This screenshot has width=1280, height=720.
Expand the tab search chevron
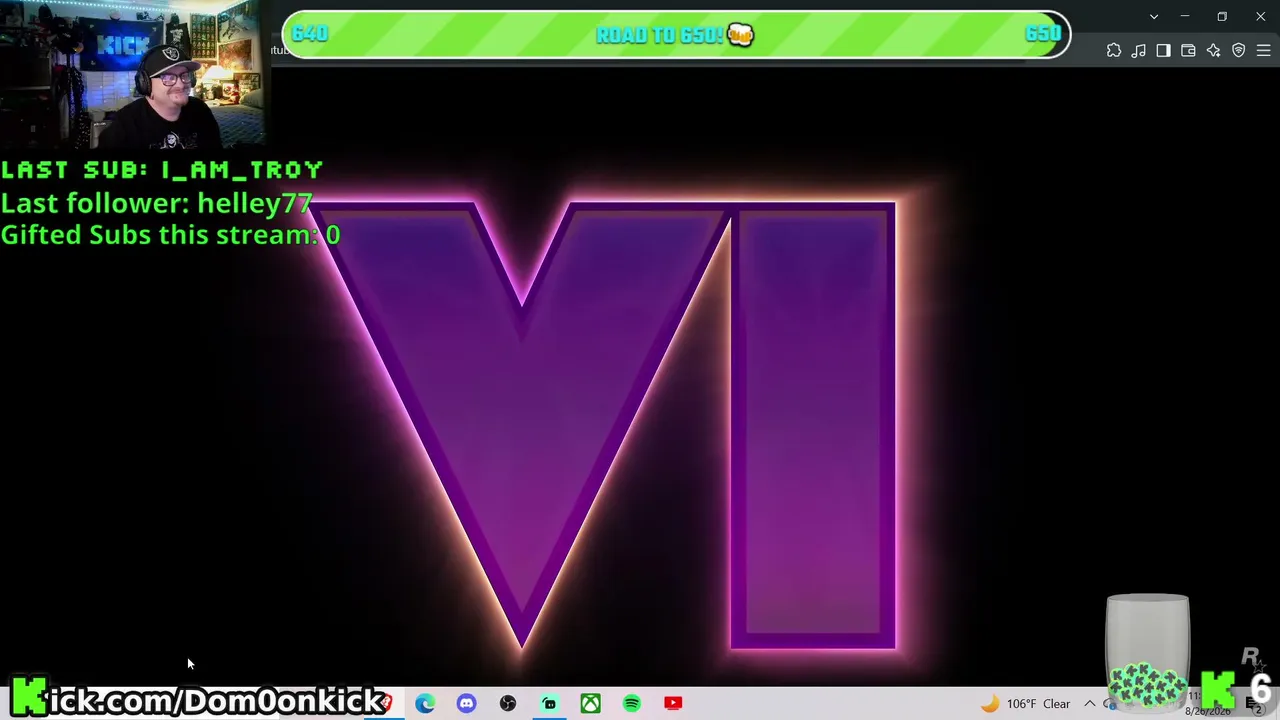pyautogui.click(x=1154, y=16)
